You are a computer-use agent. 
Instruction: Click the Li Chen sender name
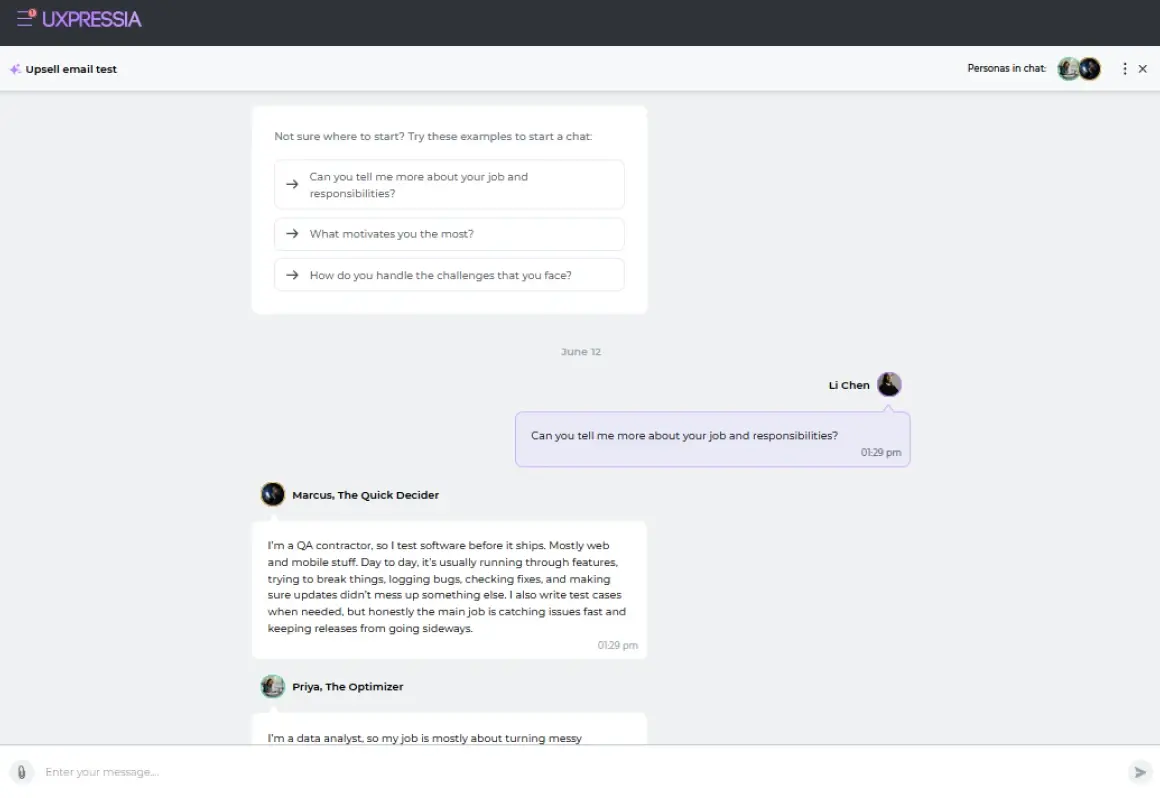click(849, 385)
